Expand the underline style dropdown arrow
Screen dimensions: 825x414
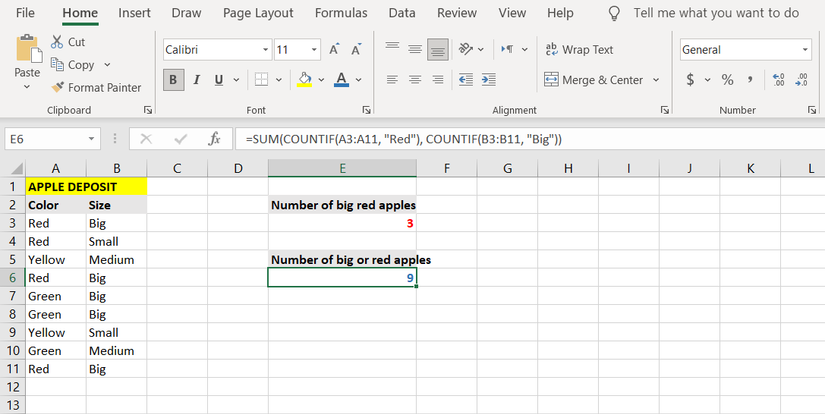pos(236,80)
